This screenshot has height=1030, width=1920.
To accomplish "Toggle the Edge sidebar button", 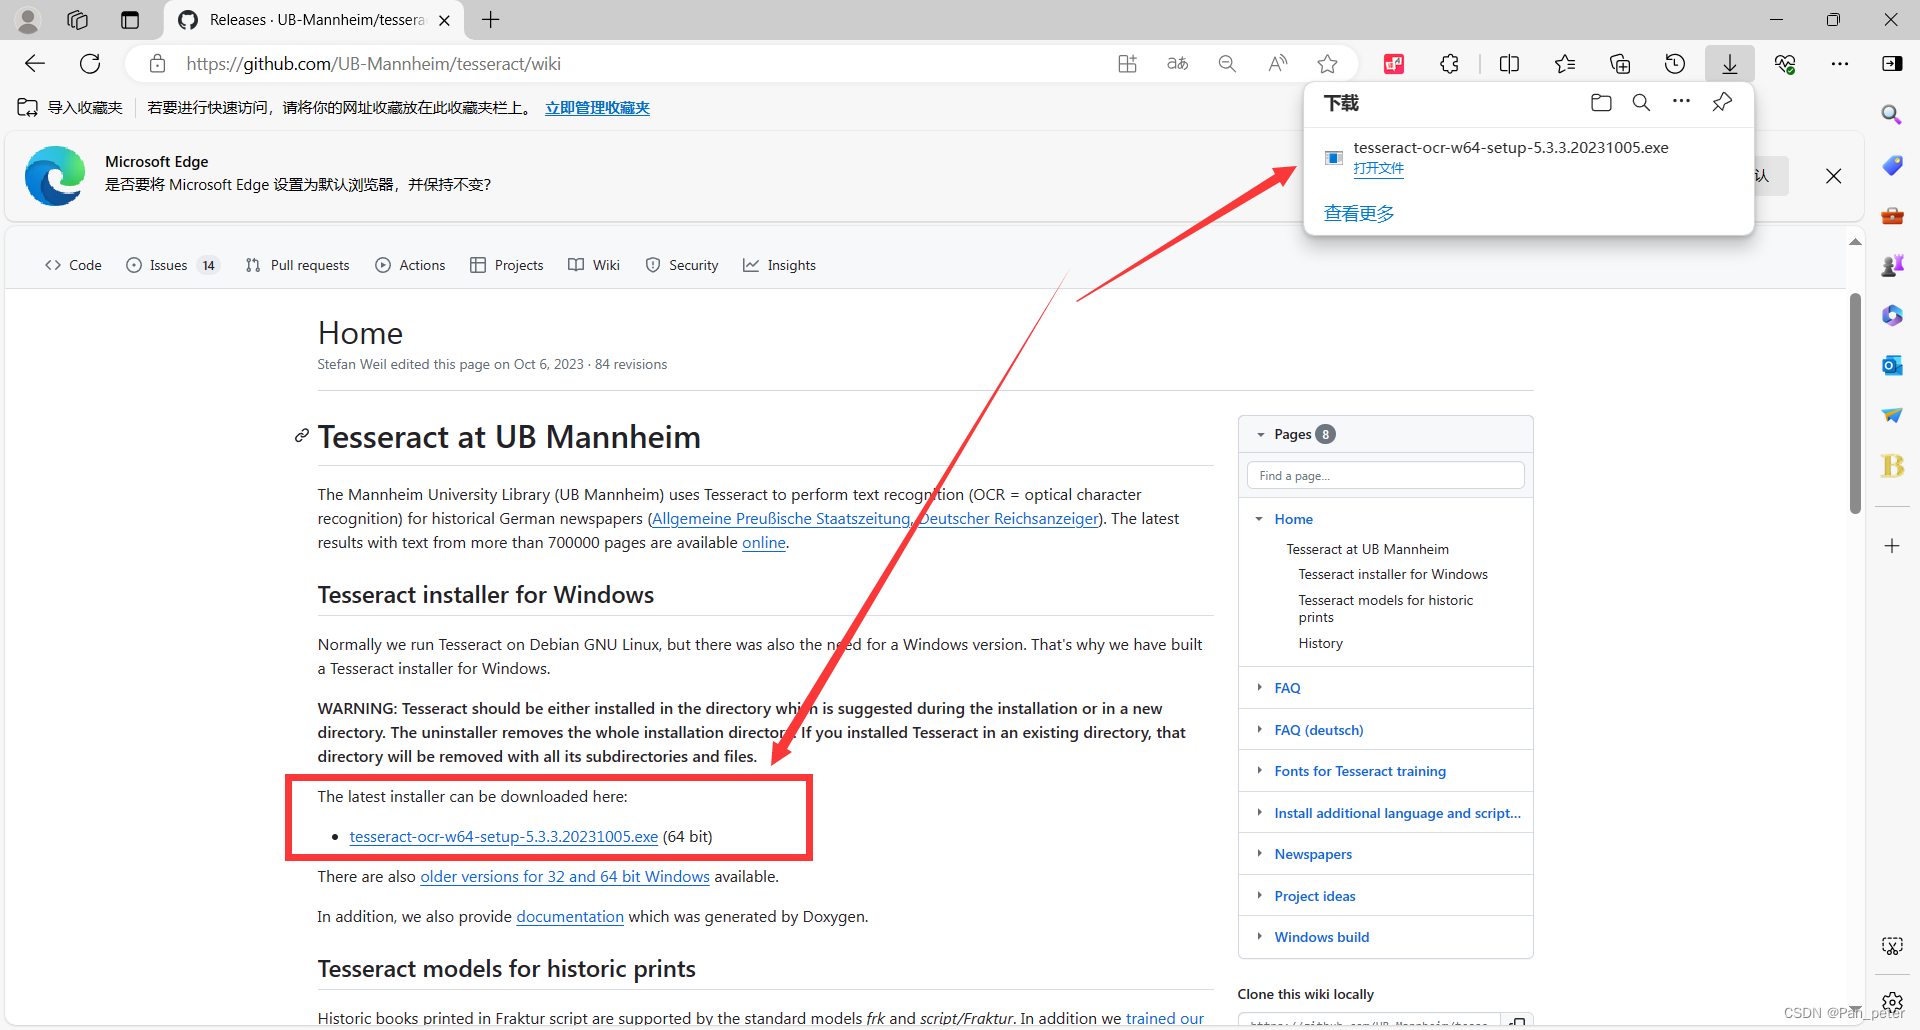I will point(1892,64).
